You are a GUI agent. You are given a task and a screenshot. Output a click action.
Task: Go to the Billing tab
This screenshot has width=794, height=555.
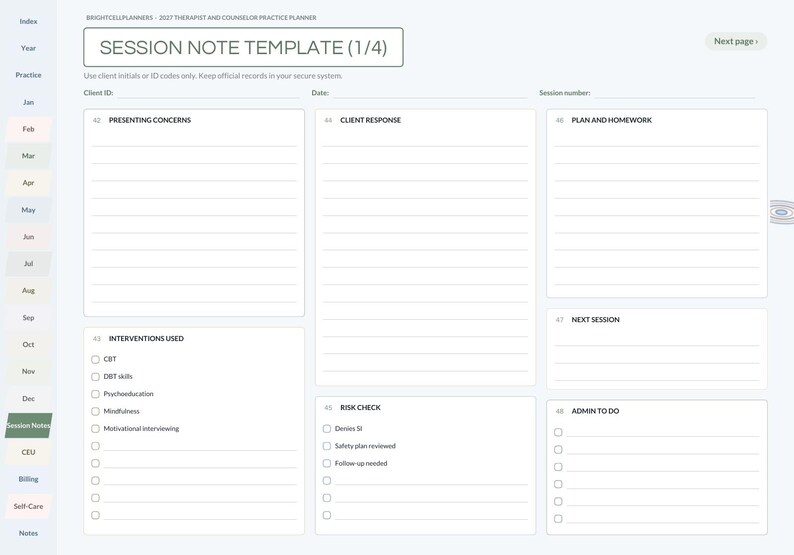[28, 479]
